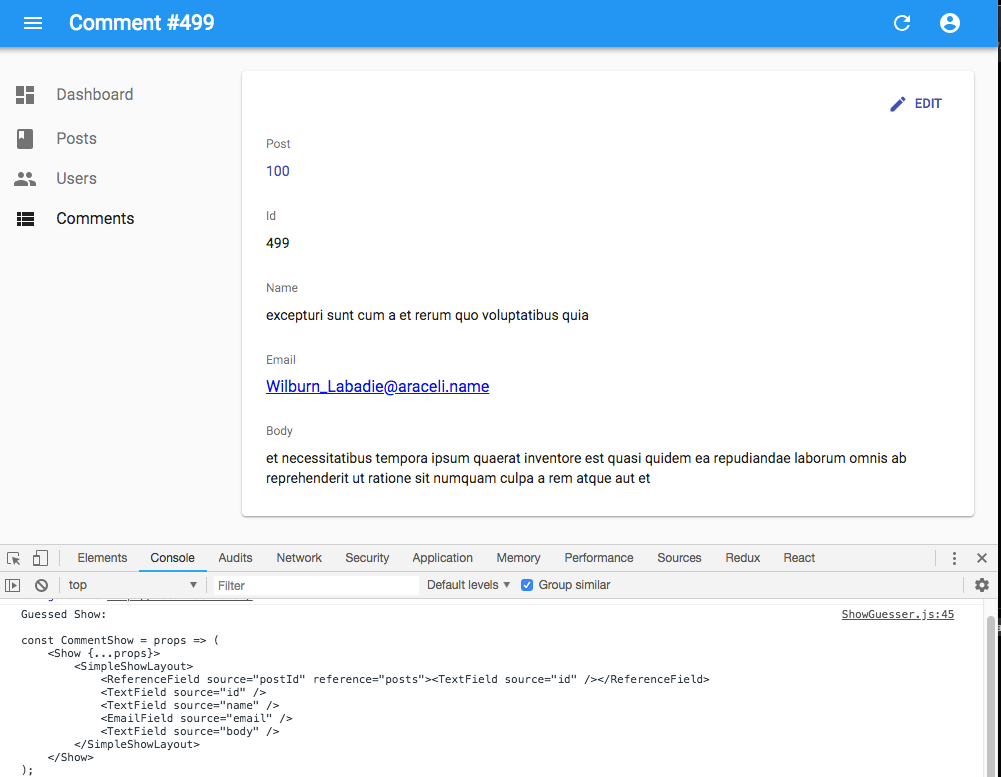
Task: Open the top JavaScript context dropdown
Action: (x=132, y=585)
